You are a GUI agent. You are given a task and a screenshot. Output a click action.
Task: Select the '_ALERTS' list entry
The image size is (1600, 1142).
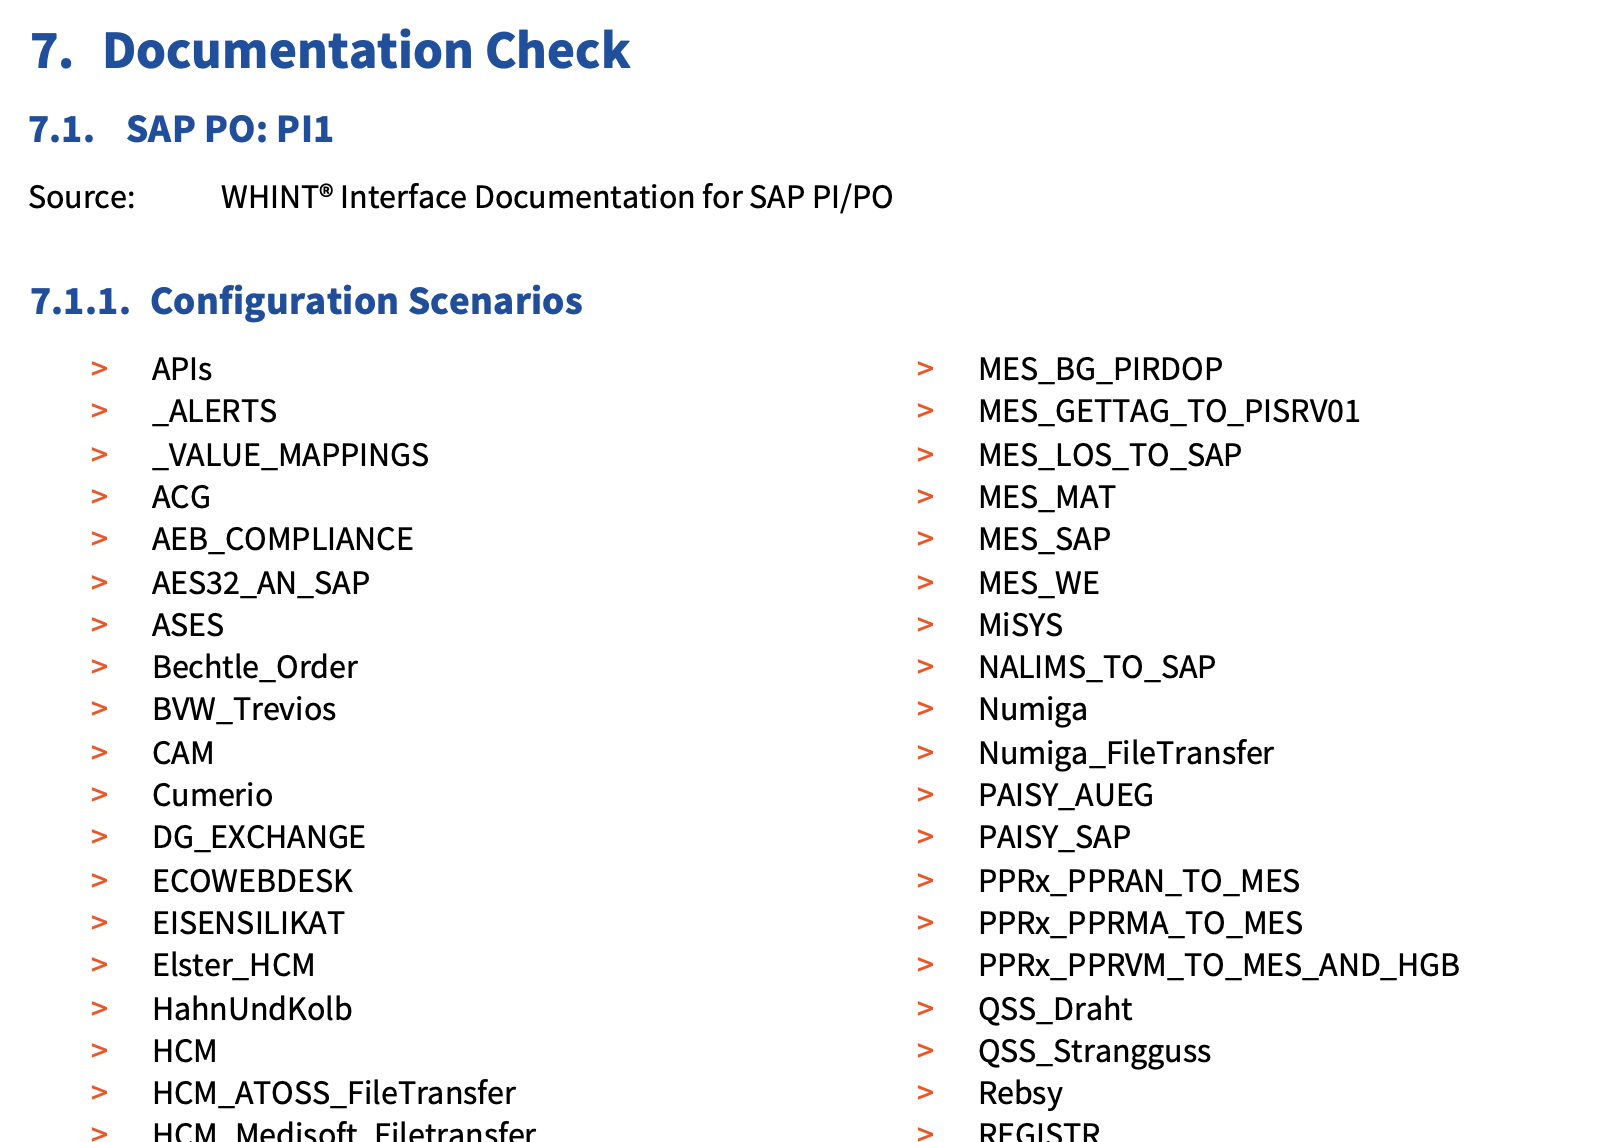click(x=214, y=411)
